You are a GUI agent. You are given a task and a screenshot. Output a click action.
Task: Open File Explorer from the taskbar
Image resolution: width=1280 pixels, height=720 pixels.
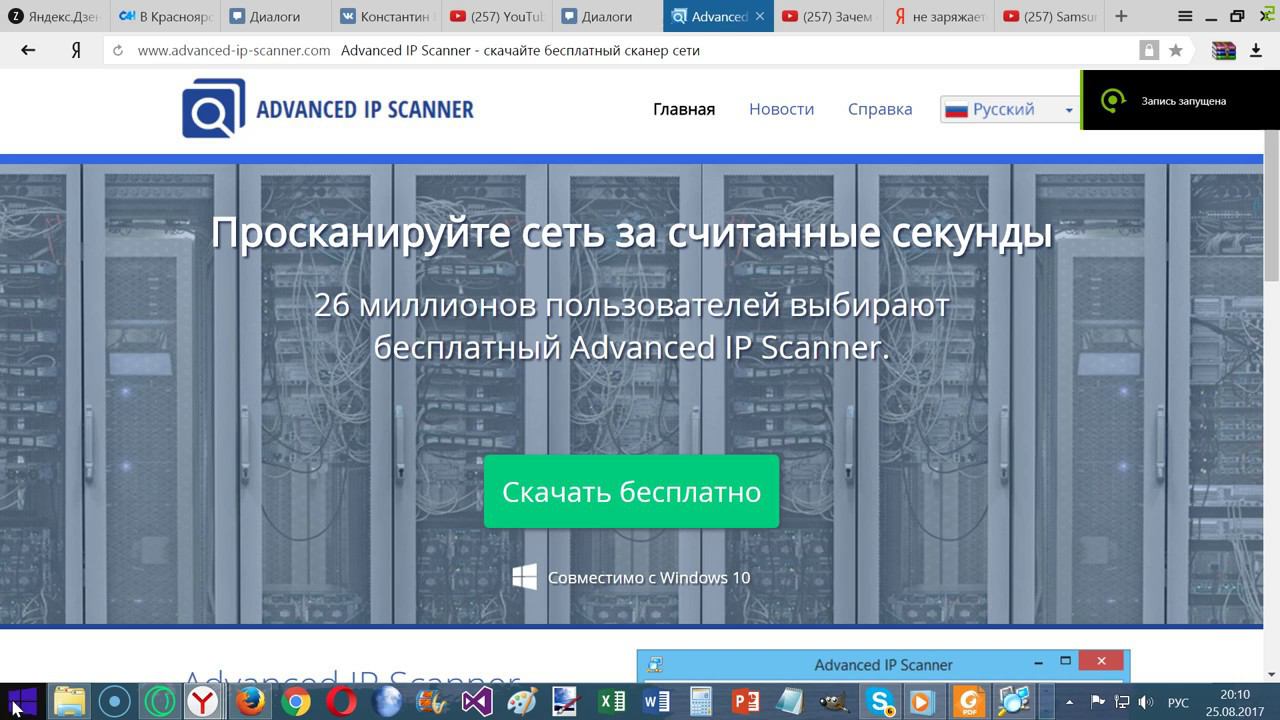pyautogui.click(x=69, y=701)
